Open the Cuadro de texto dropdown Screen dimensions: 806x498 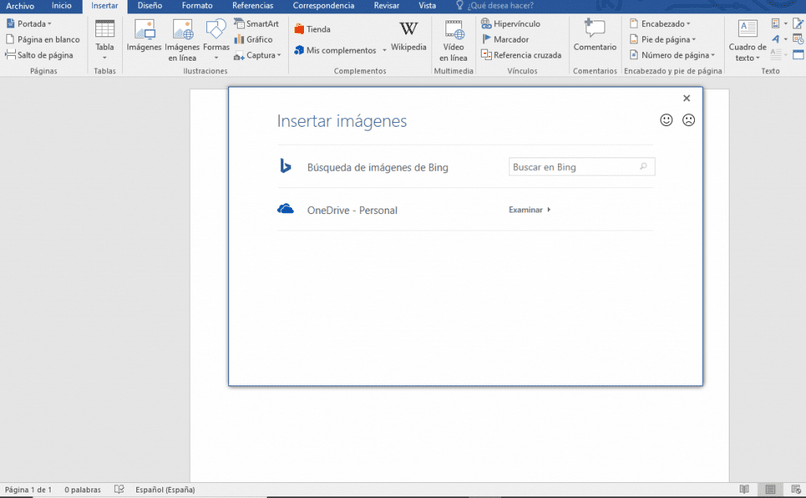[747, 40]
